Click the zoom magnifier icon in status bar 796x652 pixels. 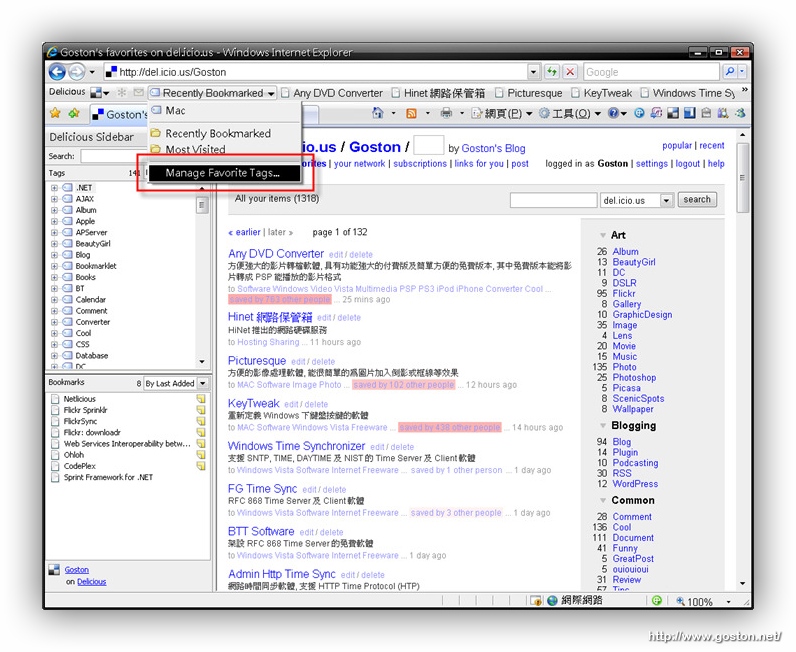point(680,601)
